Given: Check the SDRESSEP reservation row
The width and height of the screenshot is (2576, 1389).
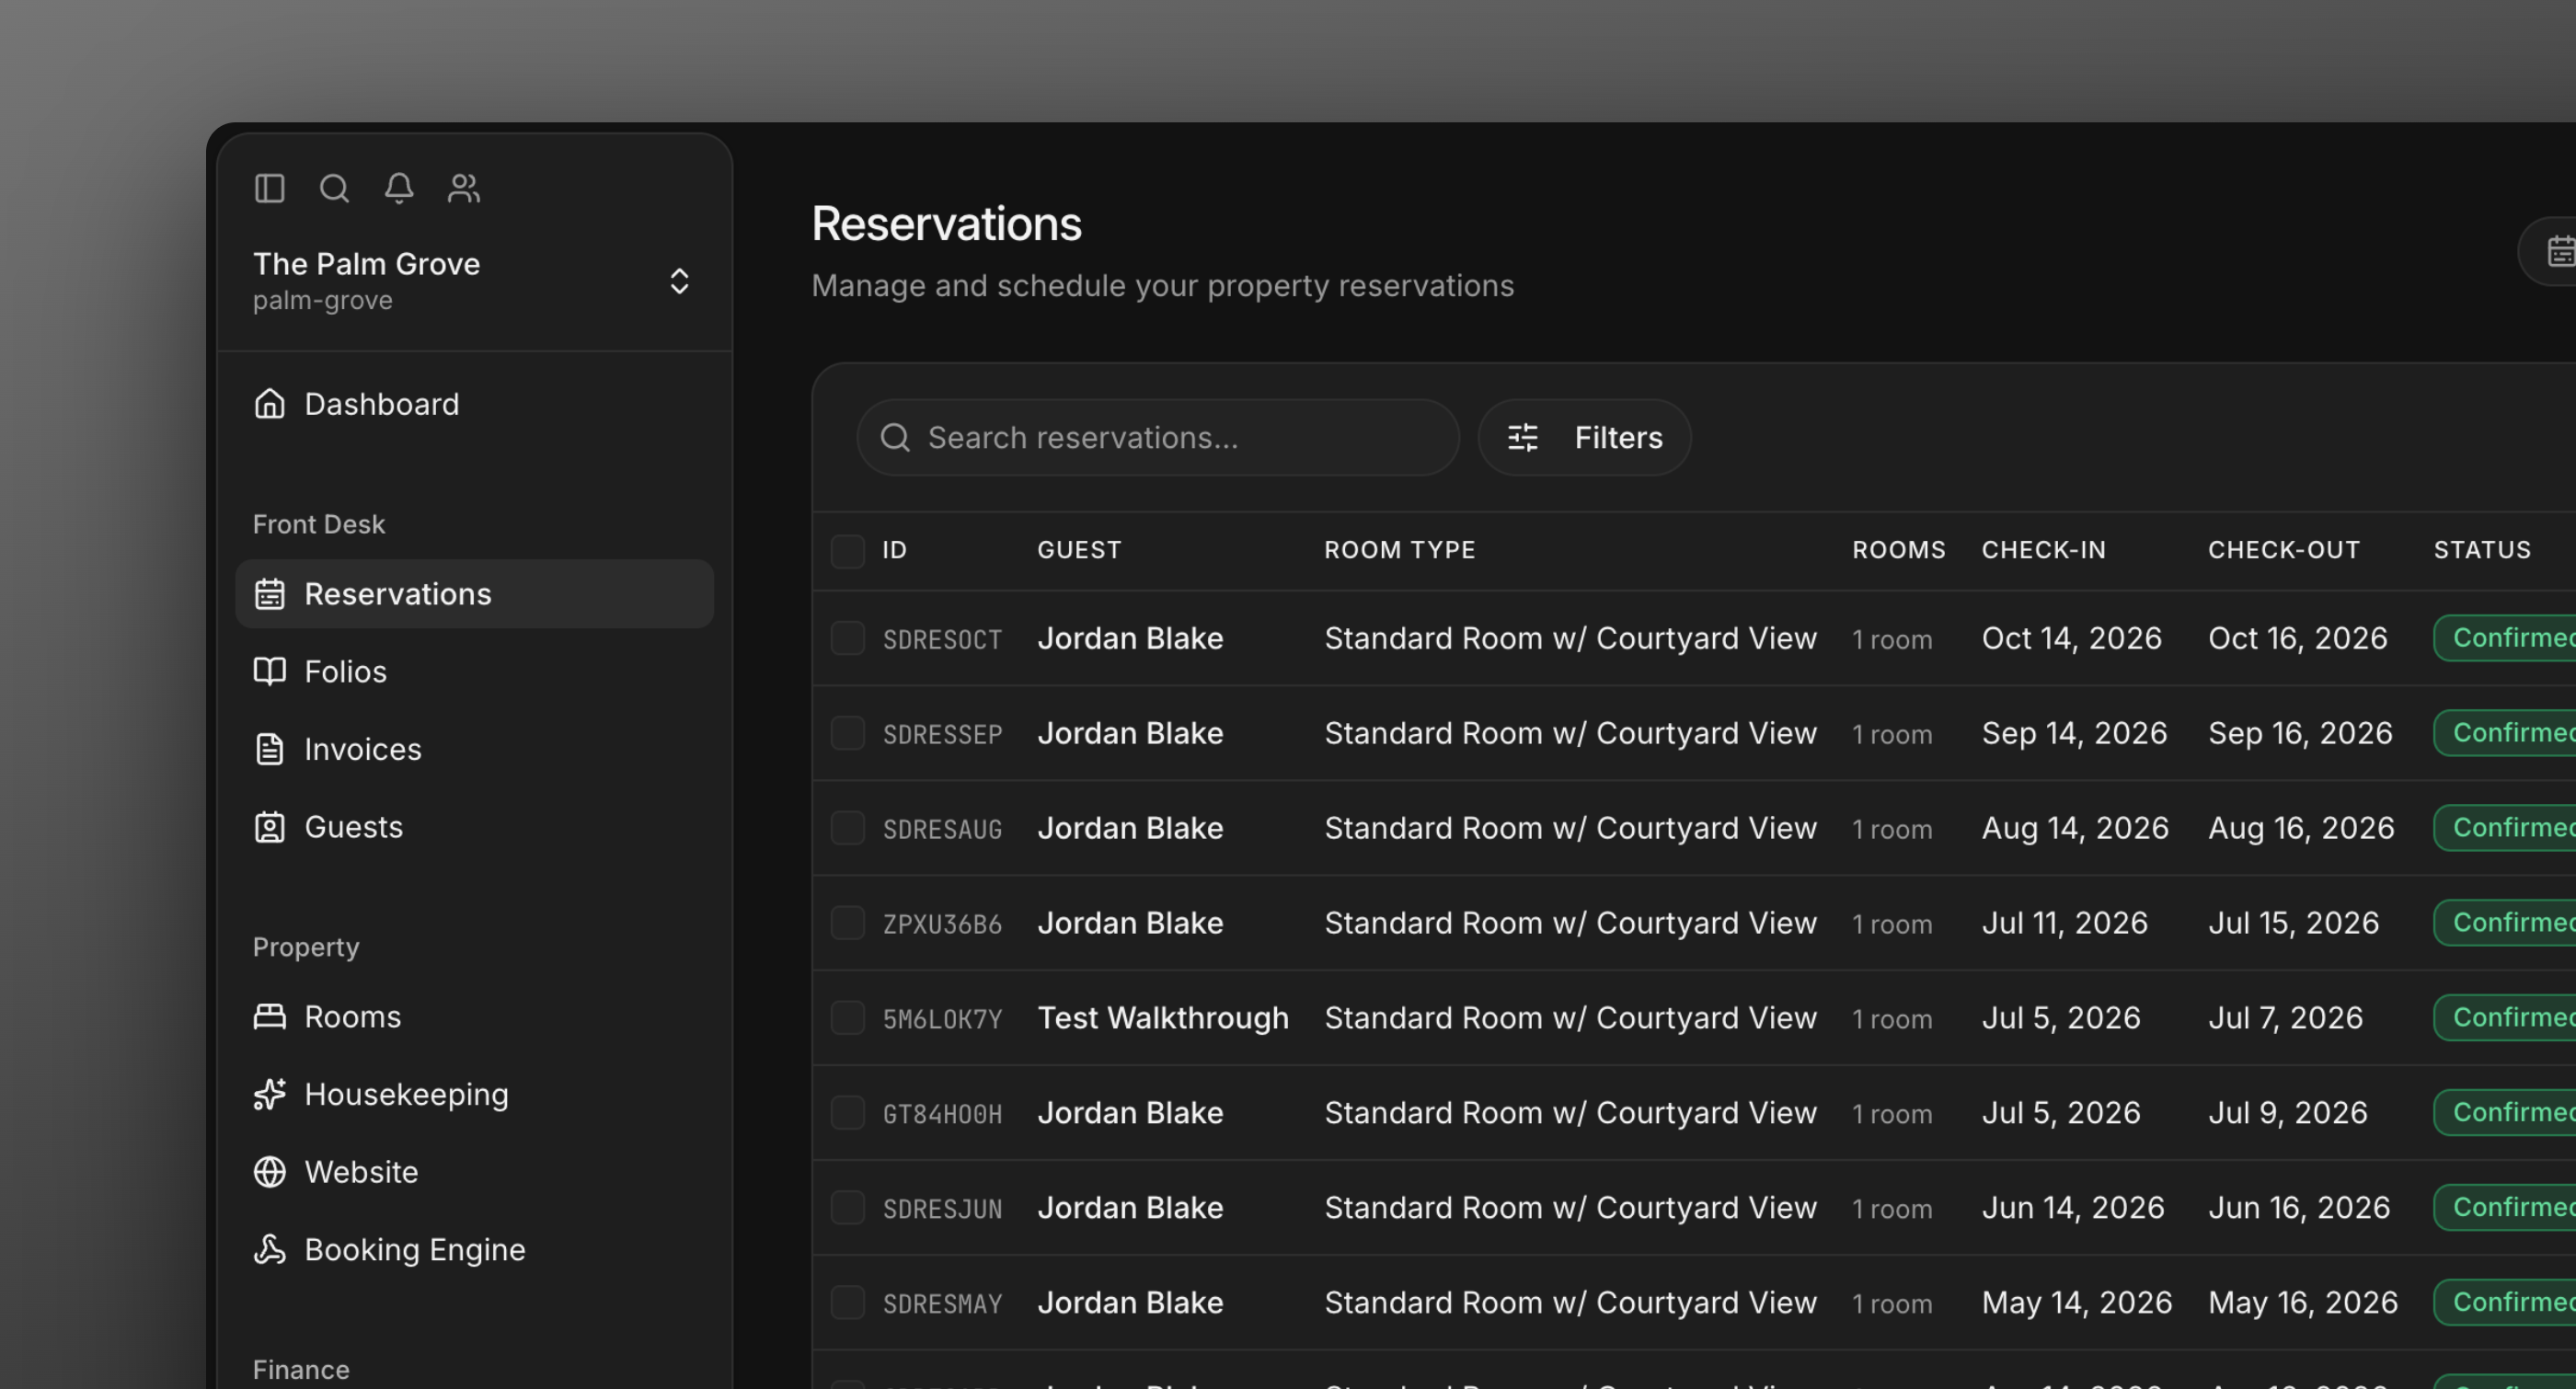Looking at the screenshot, I should (847, 733).
